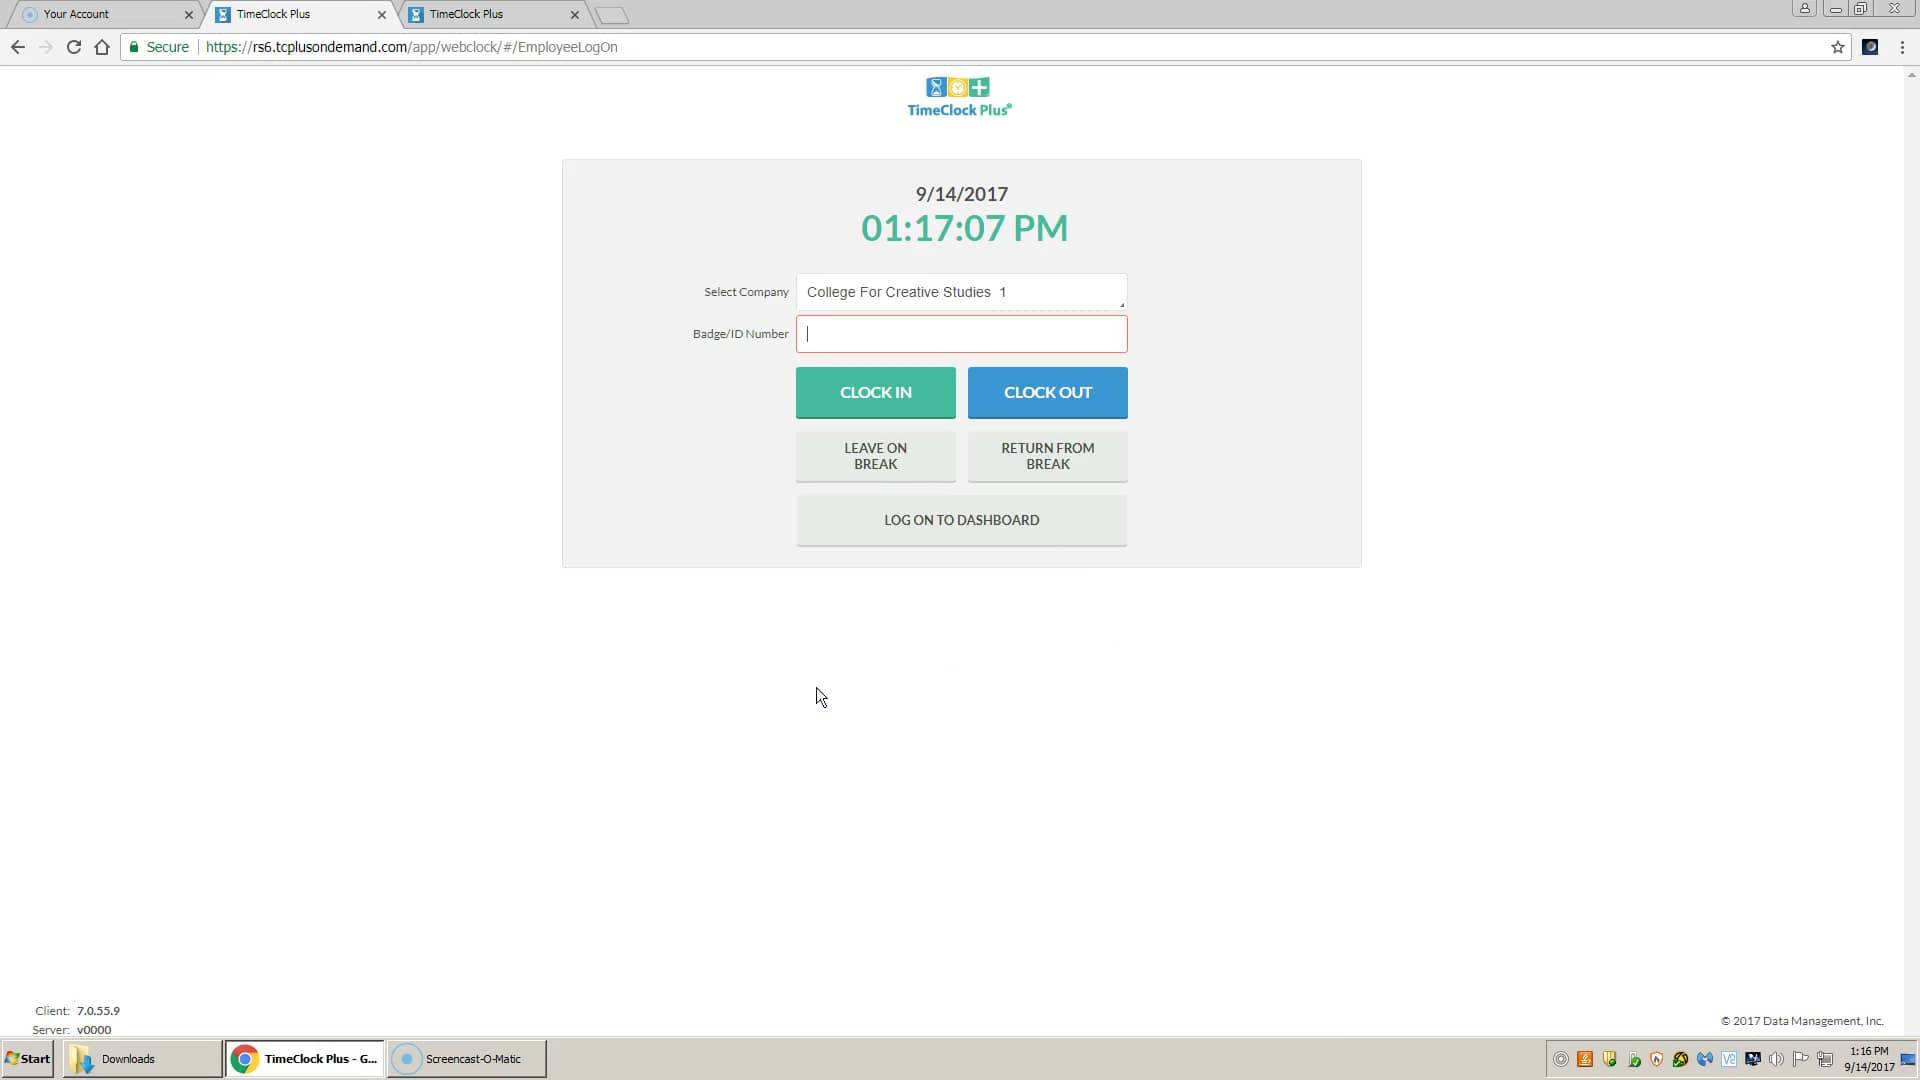Viewport: 1920px width, 1080px height.
Task: Click the blue Malwarebytes tray icon
Action: click(x=1705, y=1059)
